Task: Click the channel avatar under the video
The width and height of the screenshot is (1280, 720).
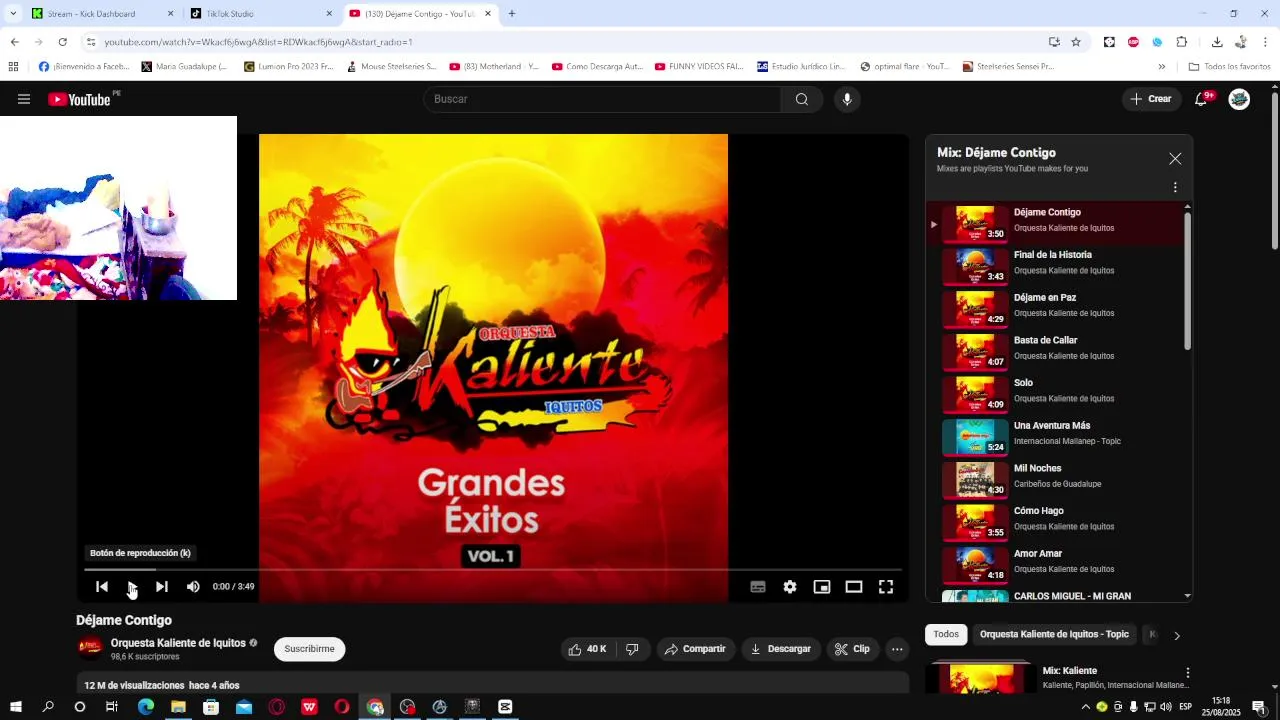Action: pos(90,648)
